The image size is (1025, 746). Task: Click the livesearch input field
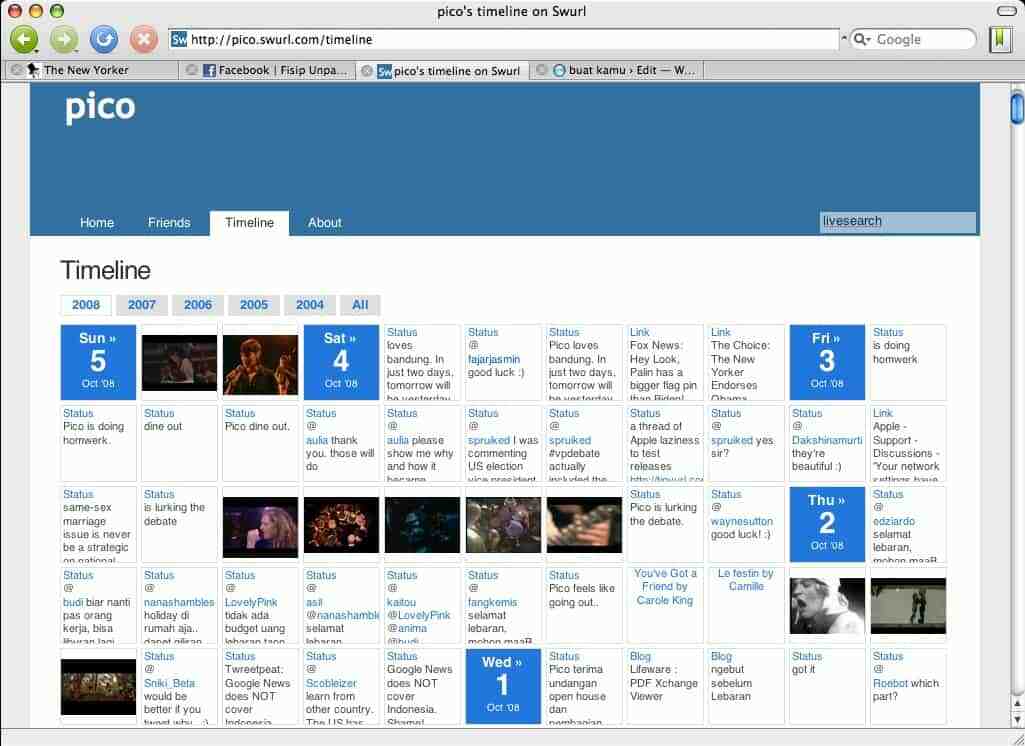coord(897,222)
